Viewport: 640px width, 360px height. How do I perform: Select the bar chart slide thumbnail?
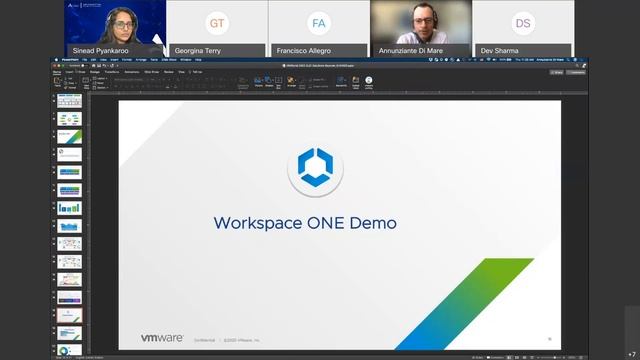[x=69, y=208]
